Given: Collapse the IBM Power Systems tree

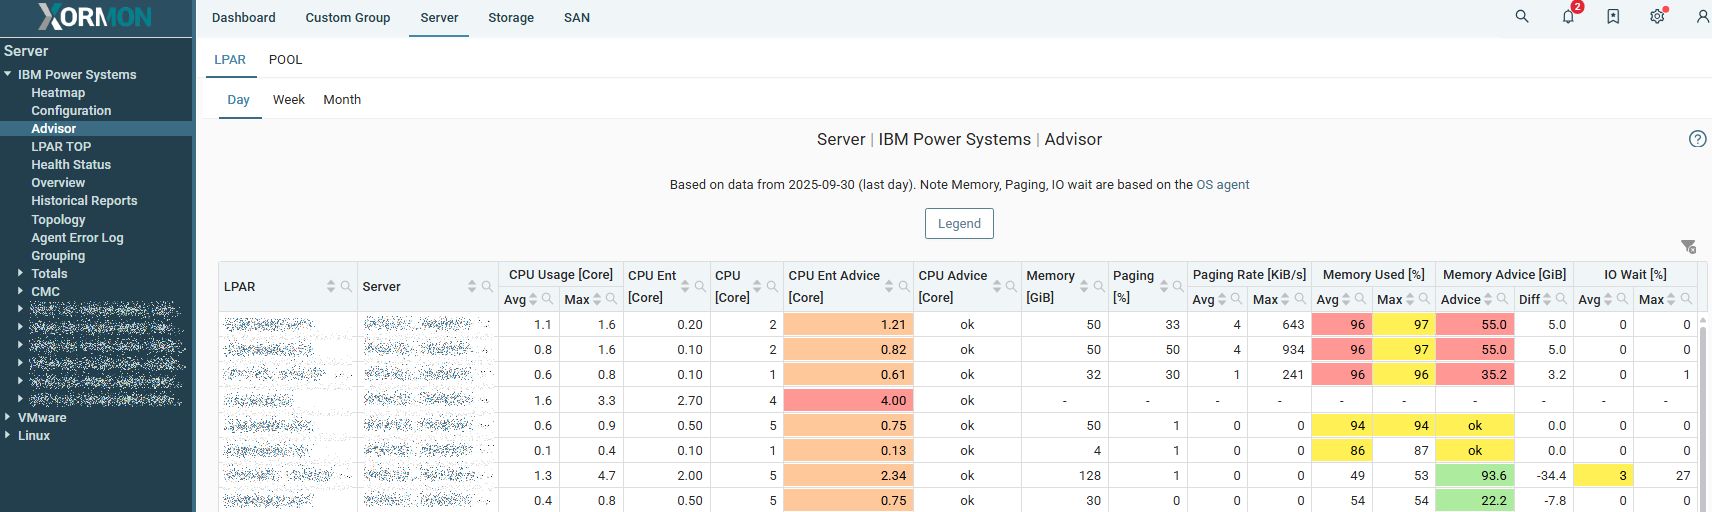Looking at the screenshot, I should 8,74.
